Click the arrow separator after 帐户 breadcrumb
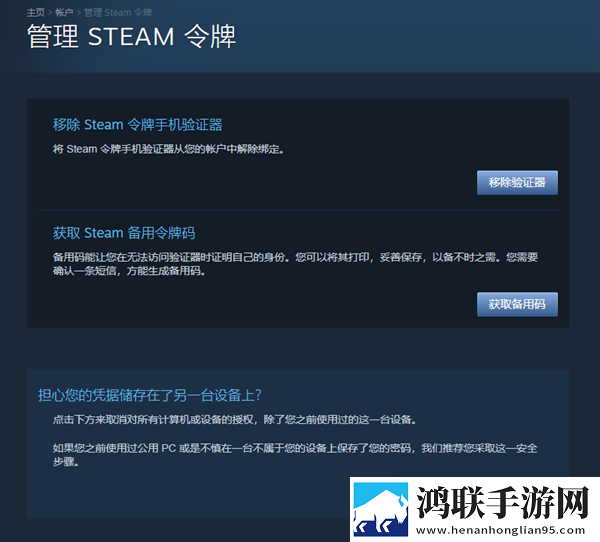The height and width of the screenshot is (542, 600). [x=78, y=13]
